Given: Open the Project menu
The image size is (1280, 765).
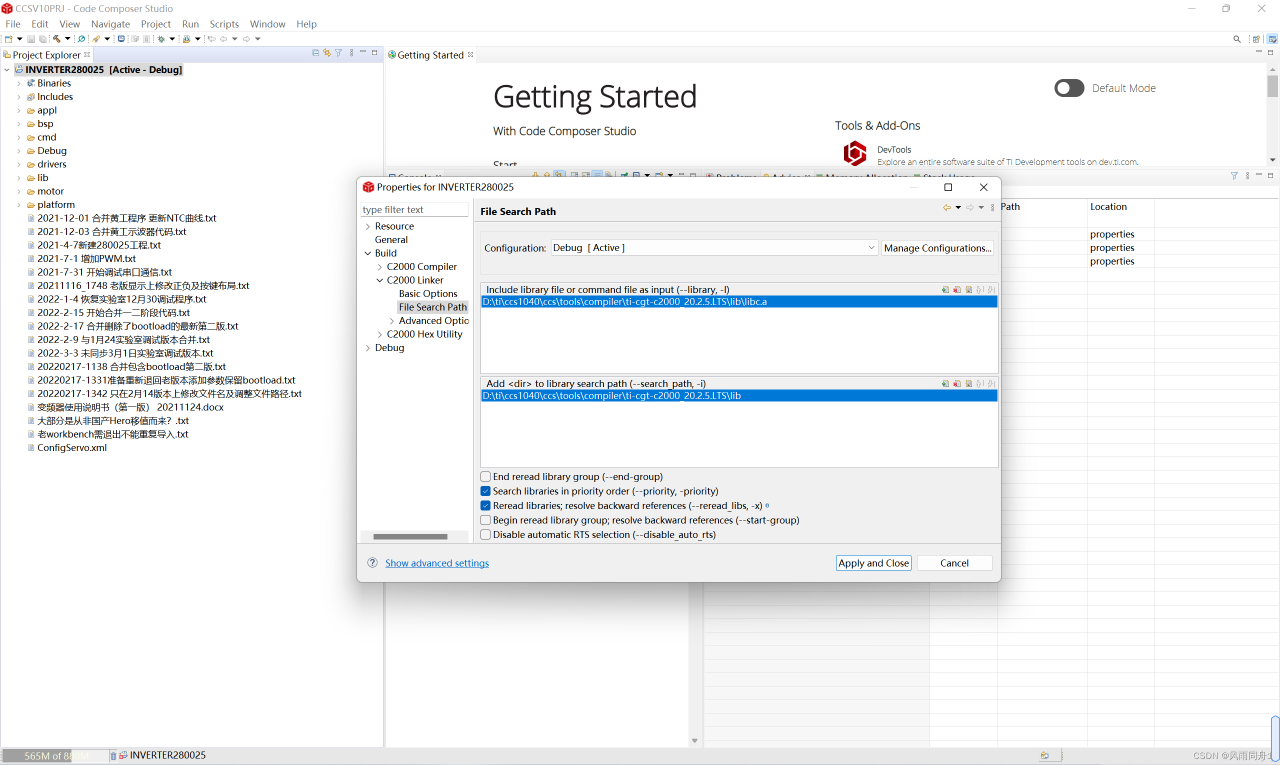Looking at the screenshot, I should tap(156, 24).
